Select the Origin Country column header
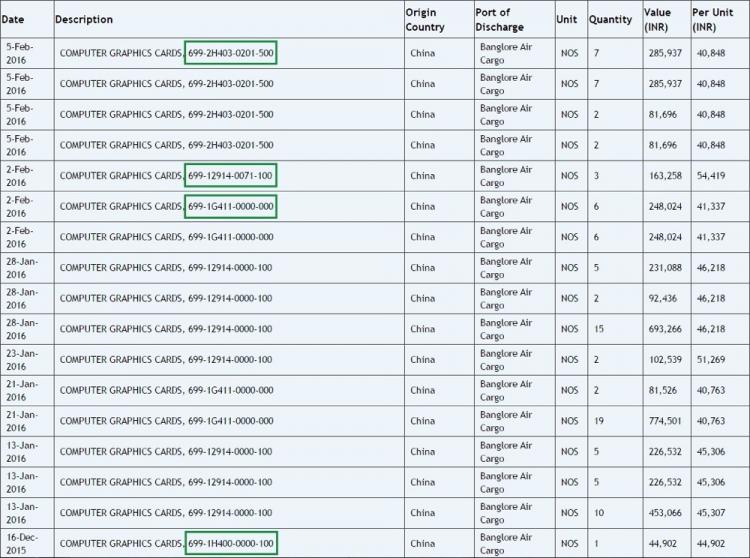Screen dimensions: 750x558 [425, 20]
